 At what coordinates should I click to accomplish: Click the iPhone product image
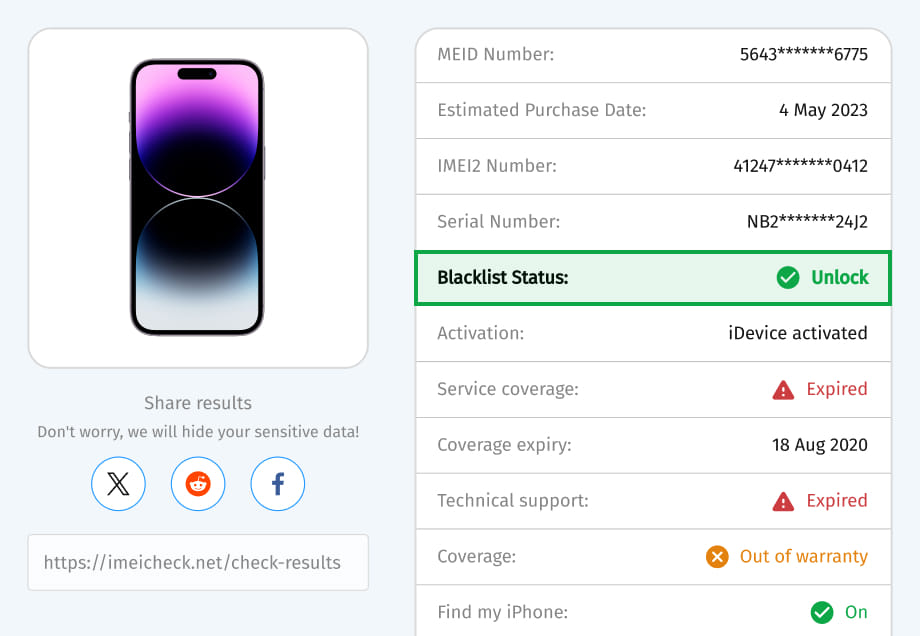click(197, 197)
